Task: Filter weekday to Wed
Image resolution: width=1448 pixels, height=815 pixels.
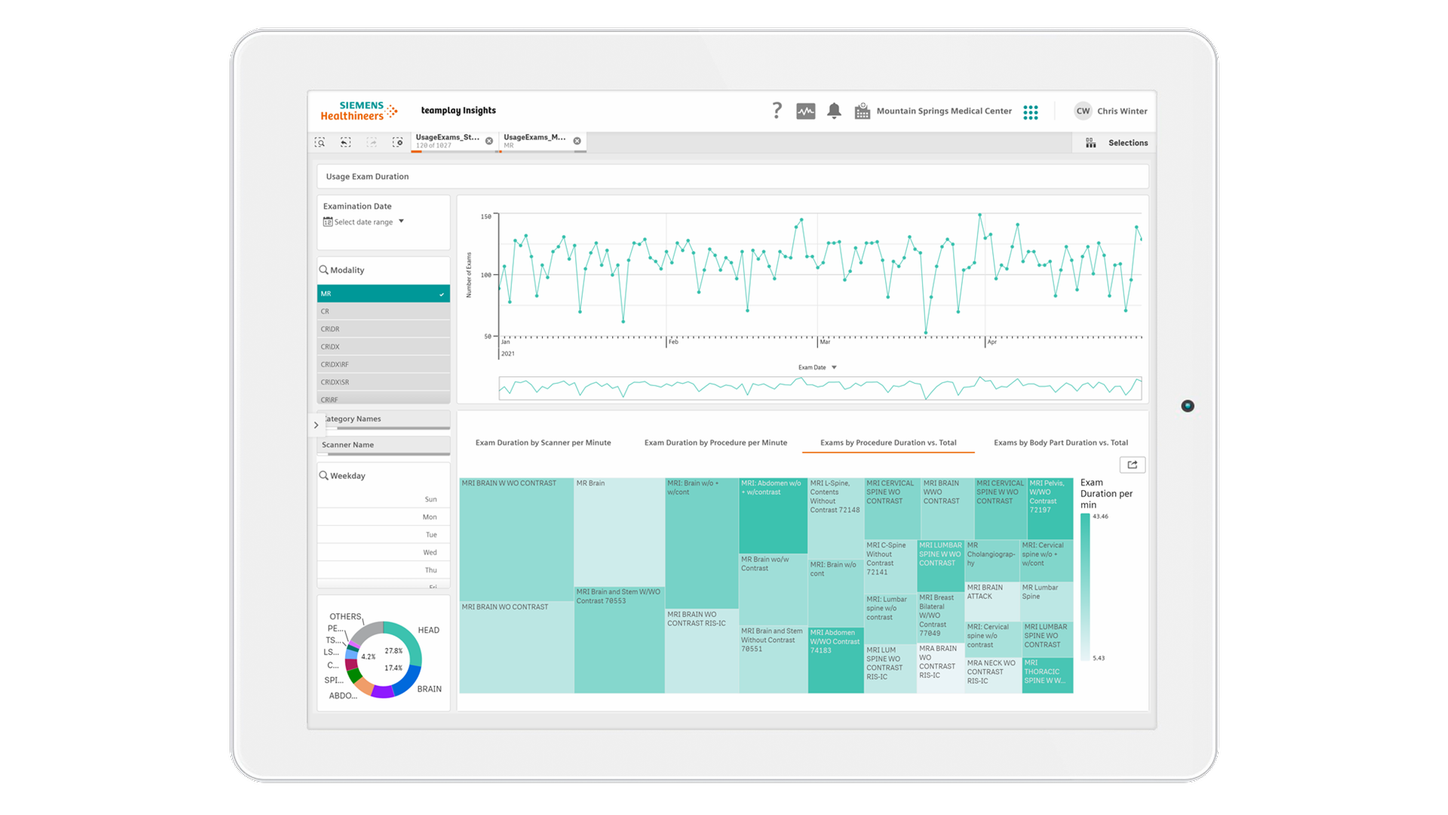Action: click(x=384, y=552)
